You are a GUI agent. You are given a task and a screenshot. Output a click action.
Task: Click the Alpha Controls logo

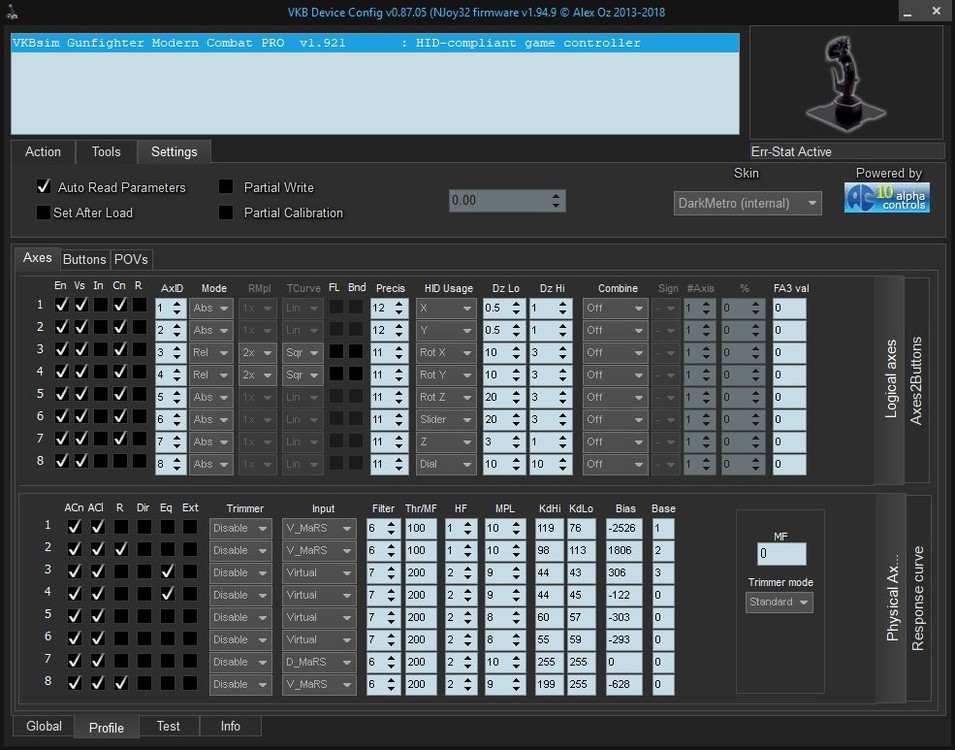click(886, 198)
